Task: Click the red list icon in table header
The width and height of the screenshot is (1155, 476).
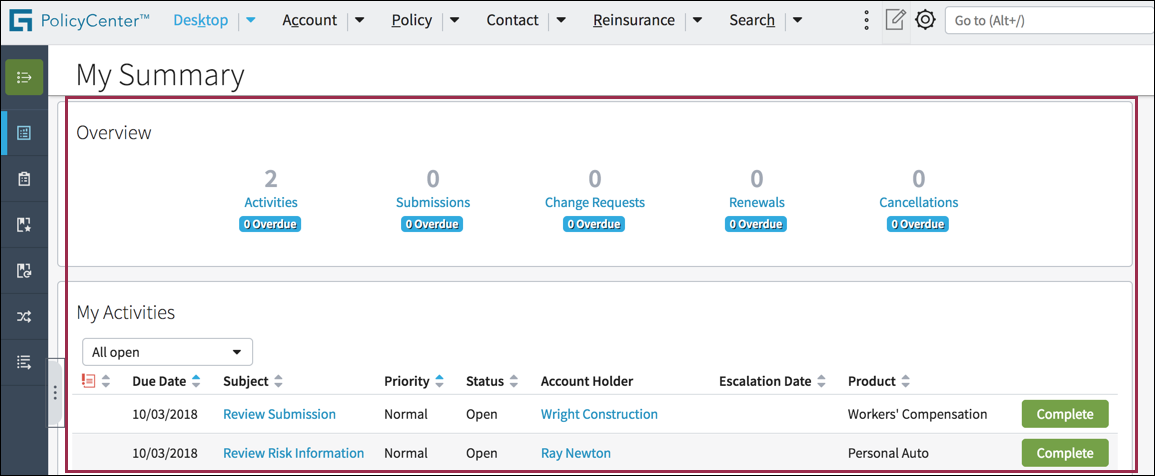Action: pyautogui.click(x=89, y=381)
